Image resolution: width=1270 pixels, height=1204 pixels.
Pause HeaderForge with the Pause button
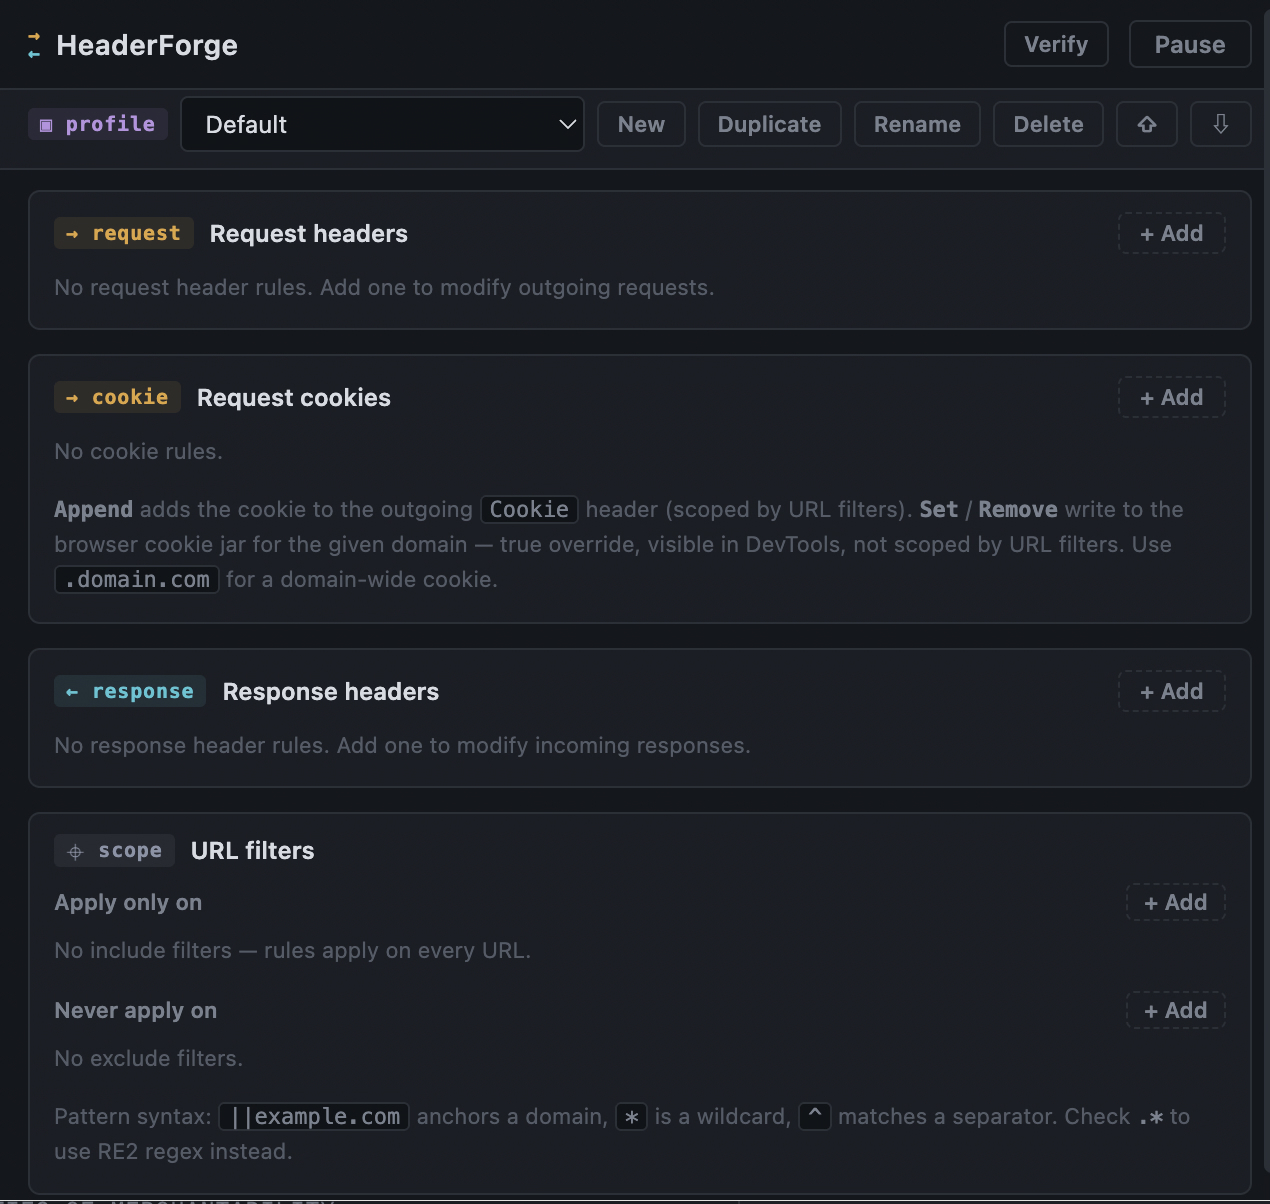point(1190,44)
